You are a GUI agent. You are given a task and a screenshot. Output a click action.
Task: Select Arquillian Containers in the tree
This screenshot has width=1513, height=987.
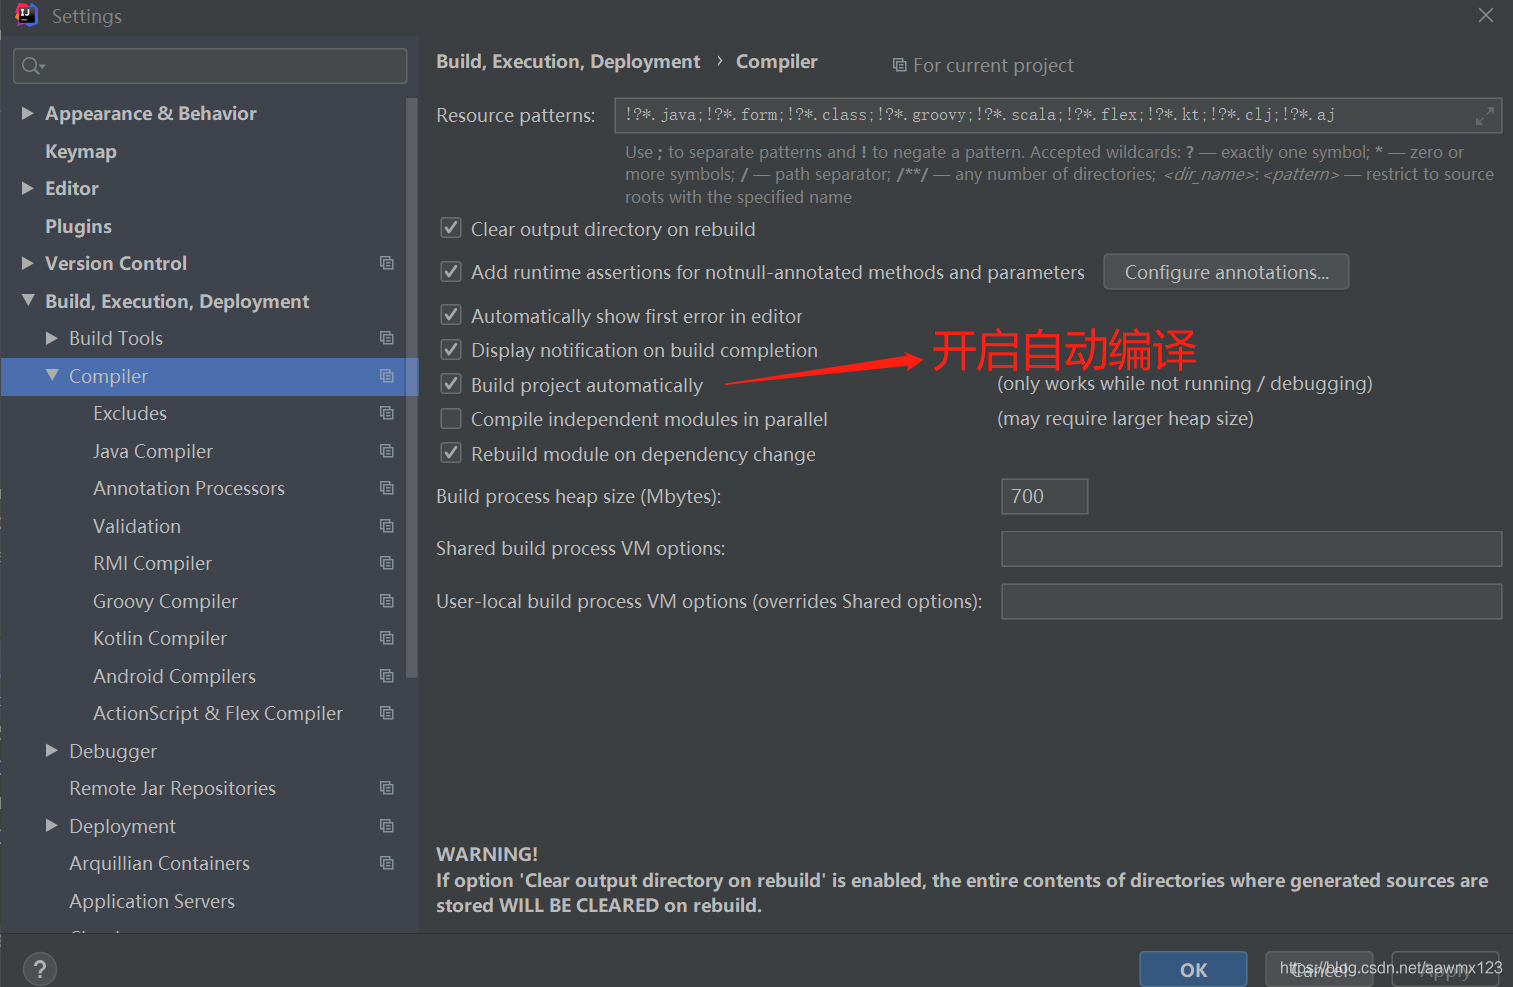159,863
